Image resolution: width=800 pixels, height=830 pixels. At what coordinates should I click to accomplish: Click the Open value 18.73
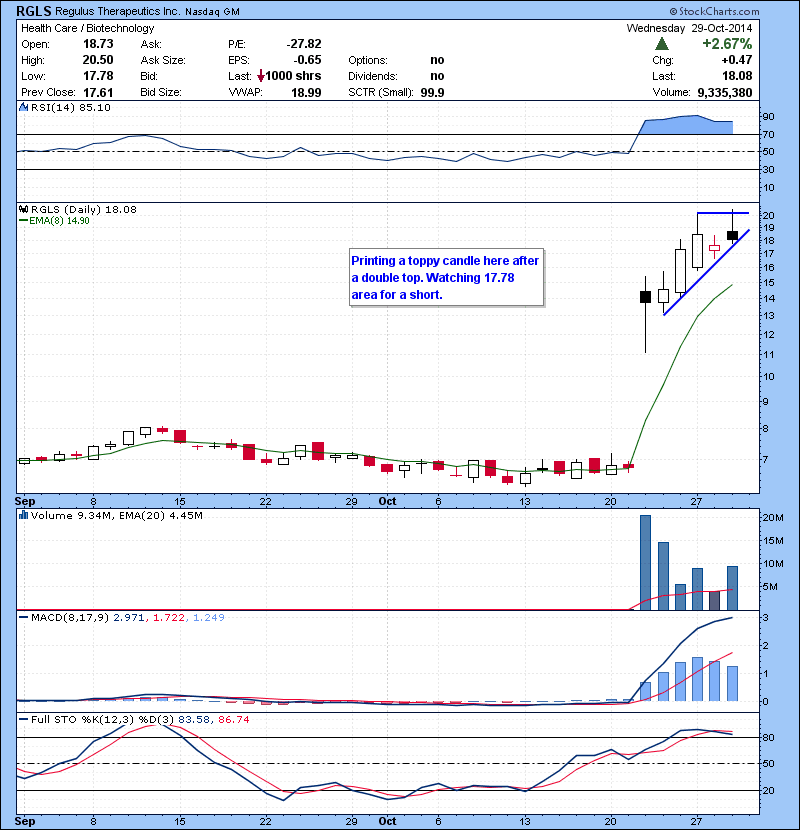point(98,44)
